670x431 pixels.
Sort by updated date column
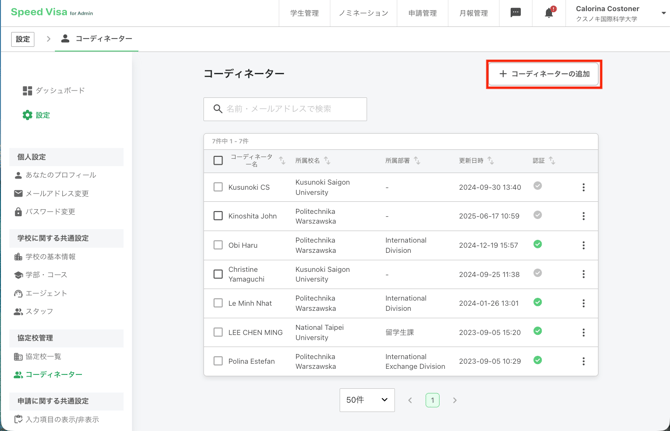490,160
